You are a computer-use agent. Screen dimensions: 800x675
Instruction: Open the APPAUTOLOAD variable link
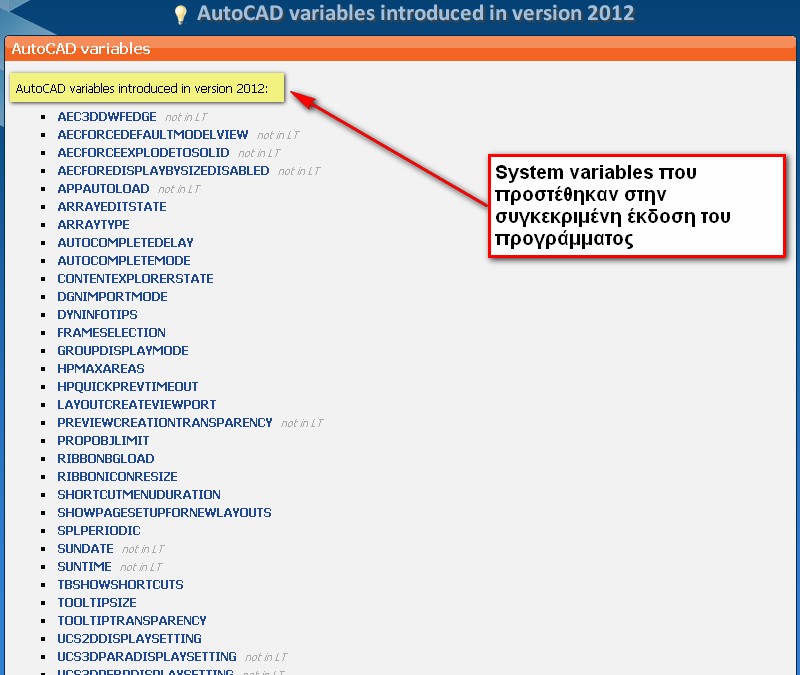(x=103, y=189)
